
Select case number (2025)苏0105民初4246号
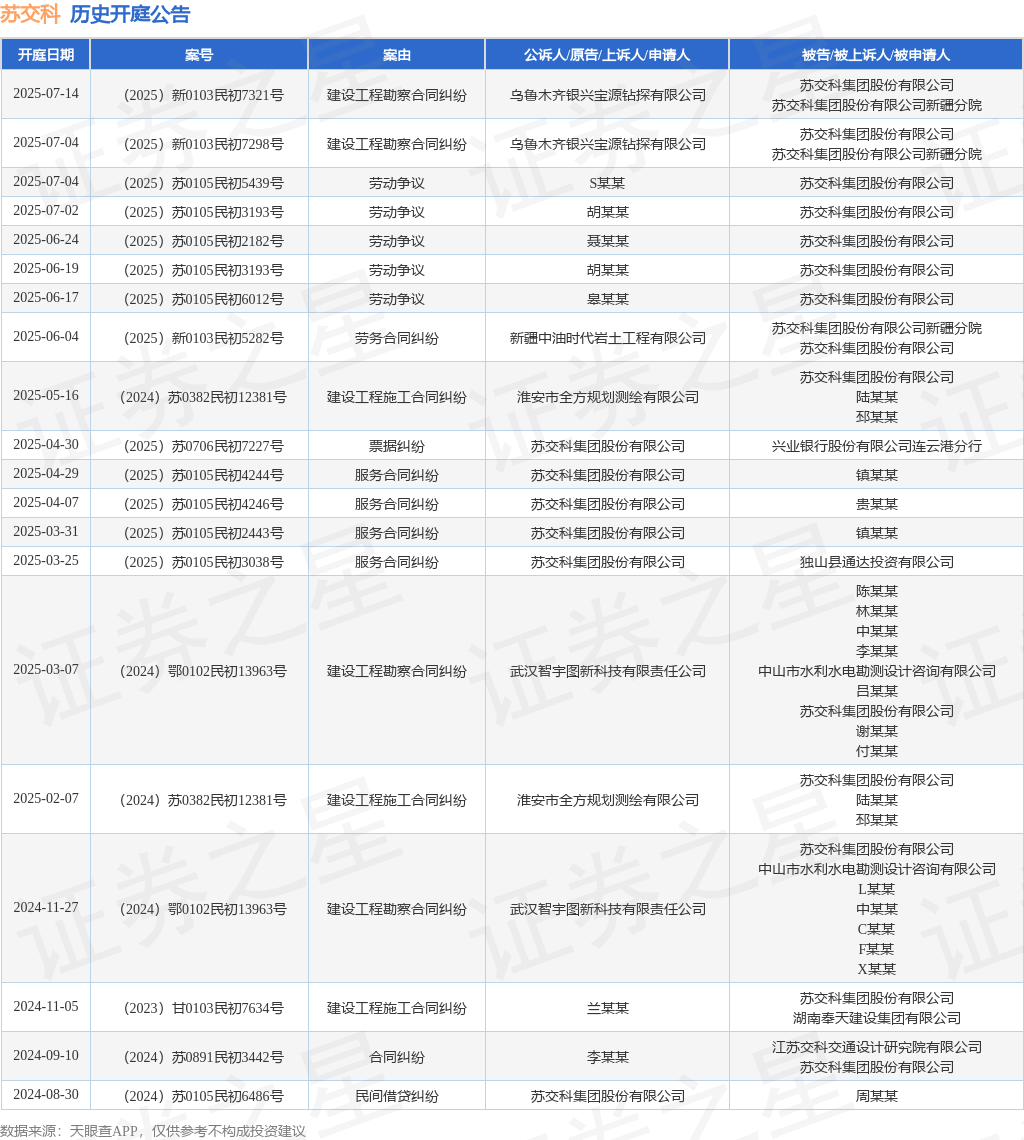click(203, 504)
